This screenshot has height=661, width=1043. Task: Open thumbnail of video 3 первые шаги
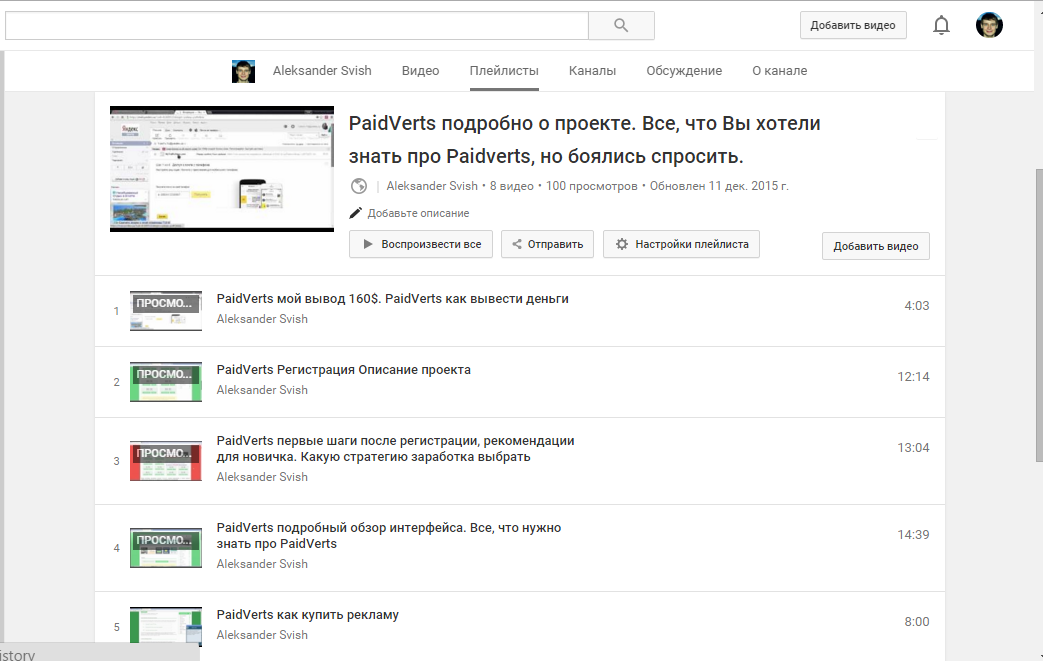166,461
